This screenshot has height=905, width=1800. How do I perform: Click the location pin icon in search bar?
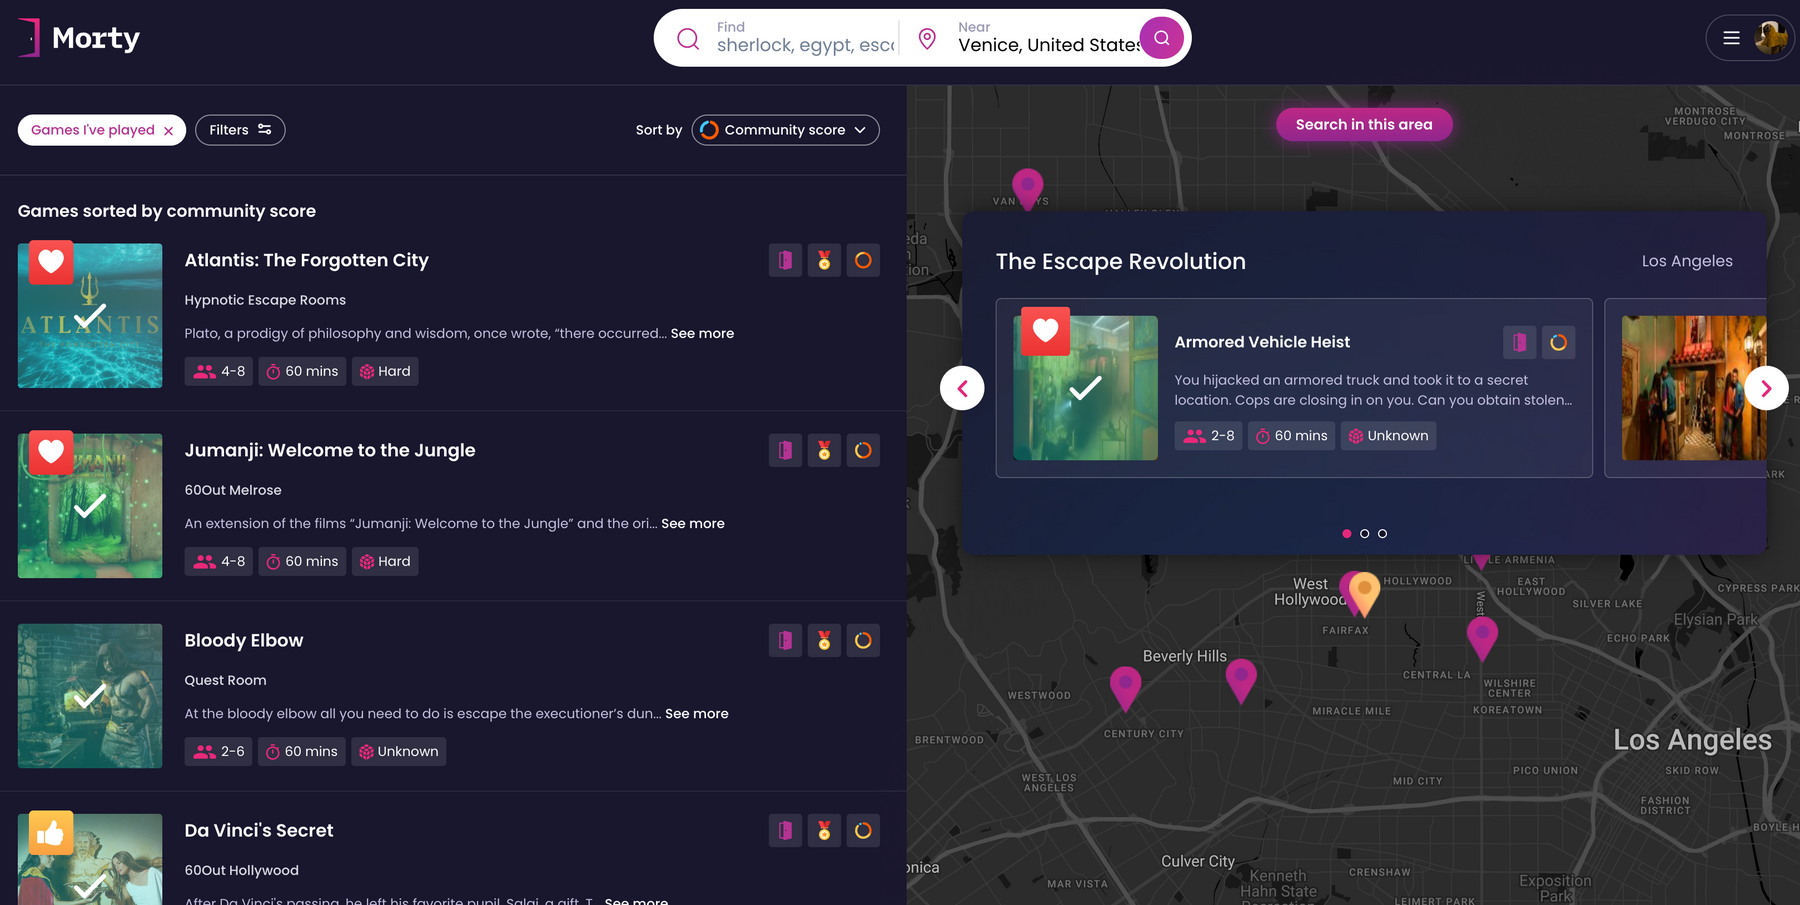coord(927,39)
